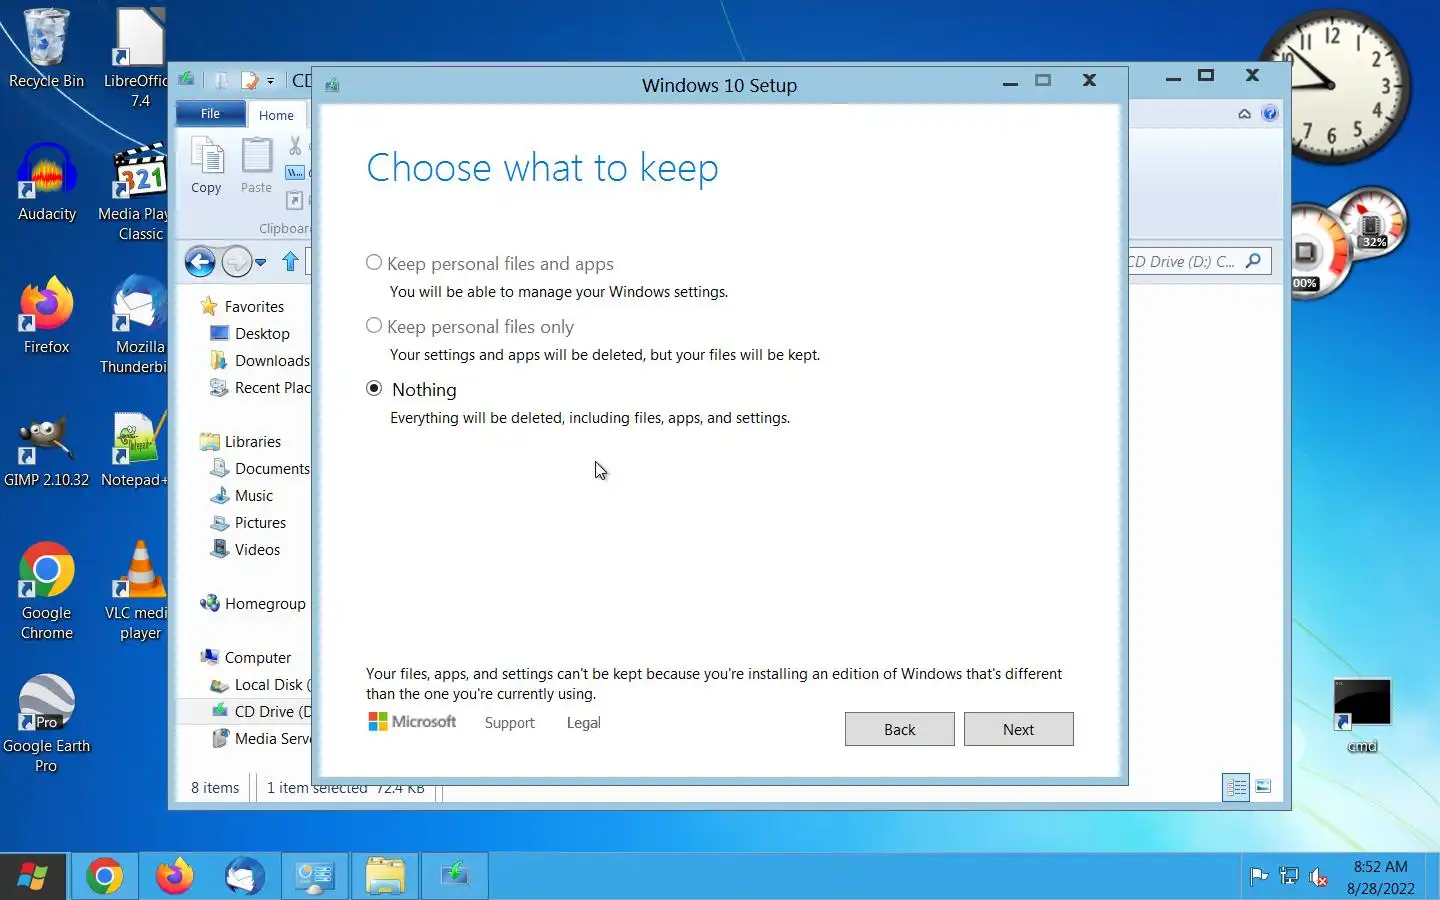Screen dimensions: 1440x900
Task: Click the Recycle Bin desktop icon
Action: [46, 48]
